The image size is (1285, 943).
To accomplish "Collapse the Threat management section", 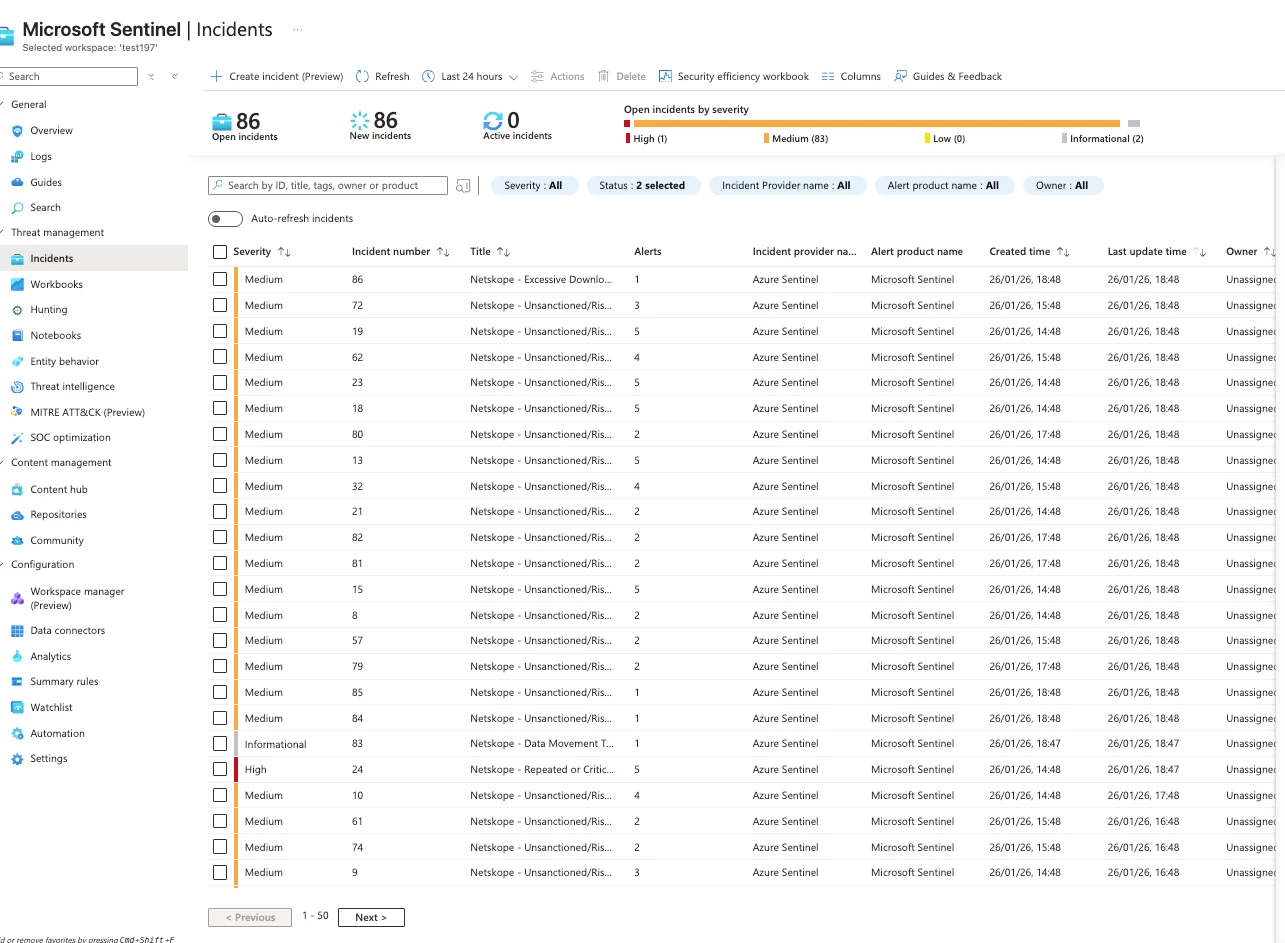I will tap(57, 233).
